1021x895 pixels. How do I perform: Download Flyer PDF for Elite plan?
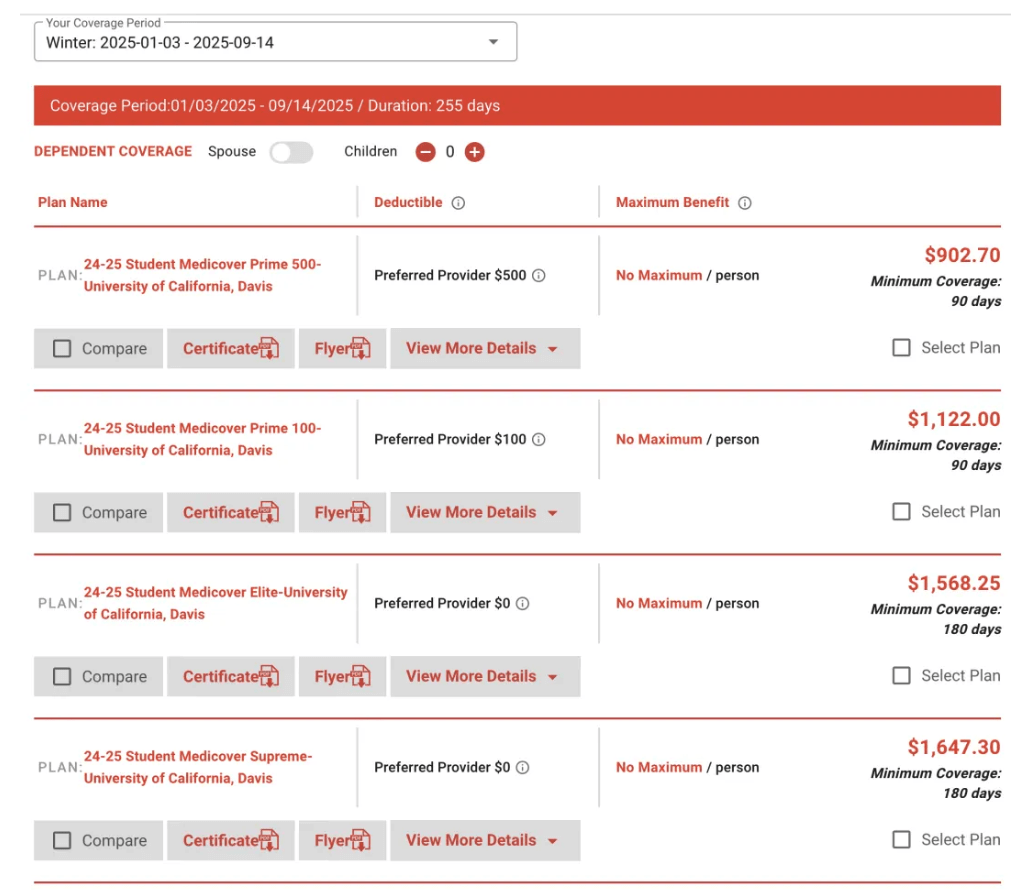pos(343,677)
